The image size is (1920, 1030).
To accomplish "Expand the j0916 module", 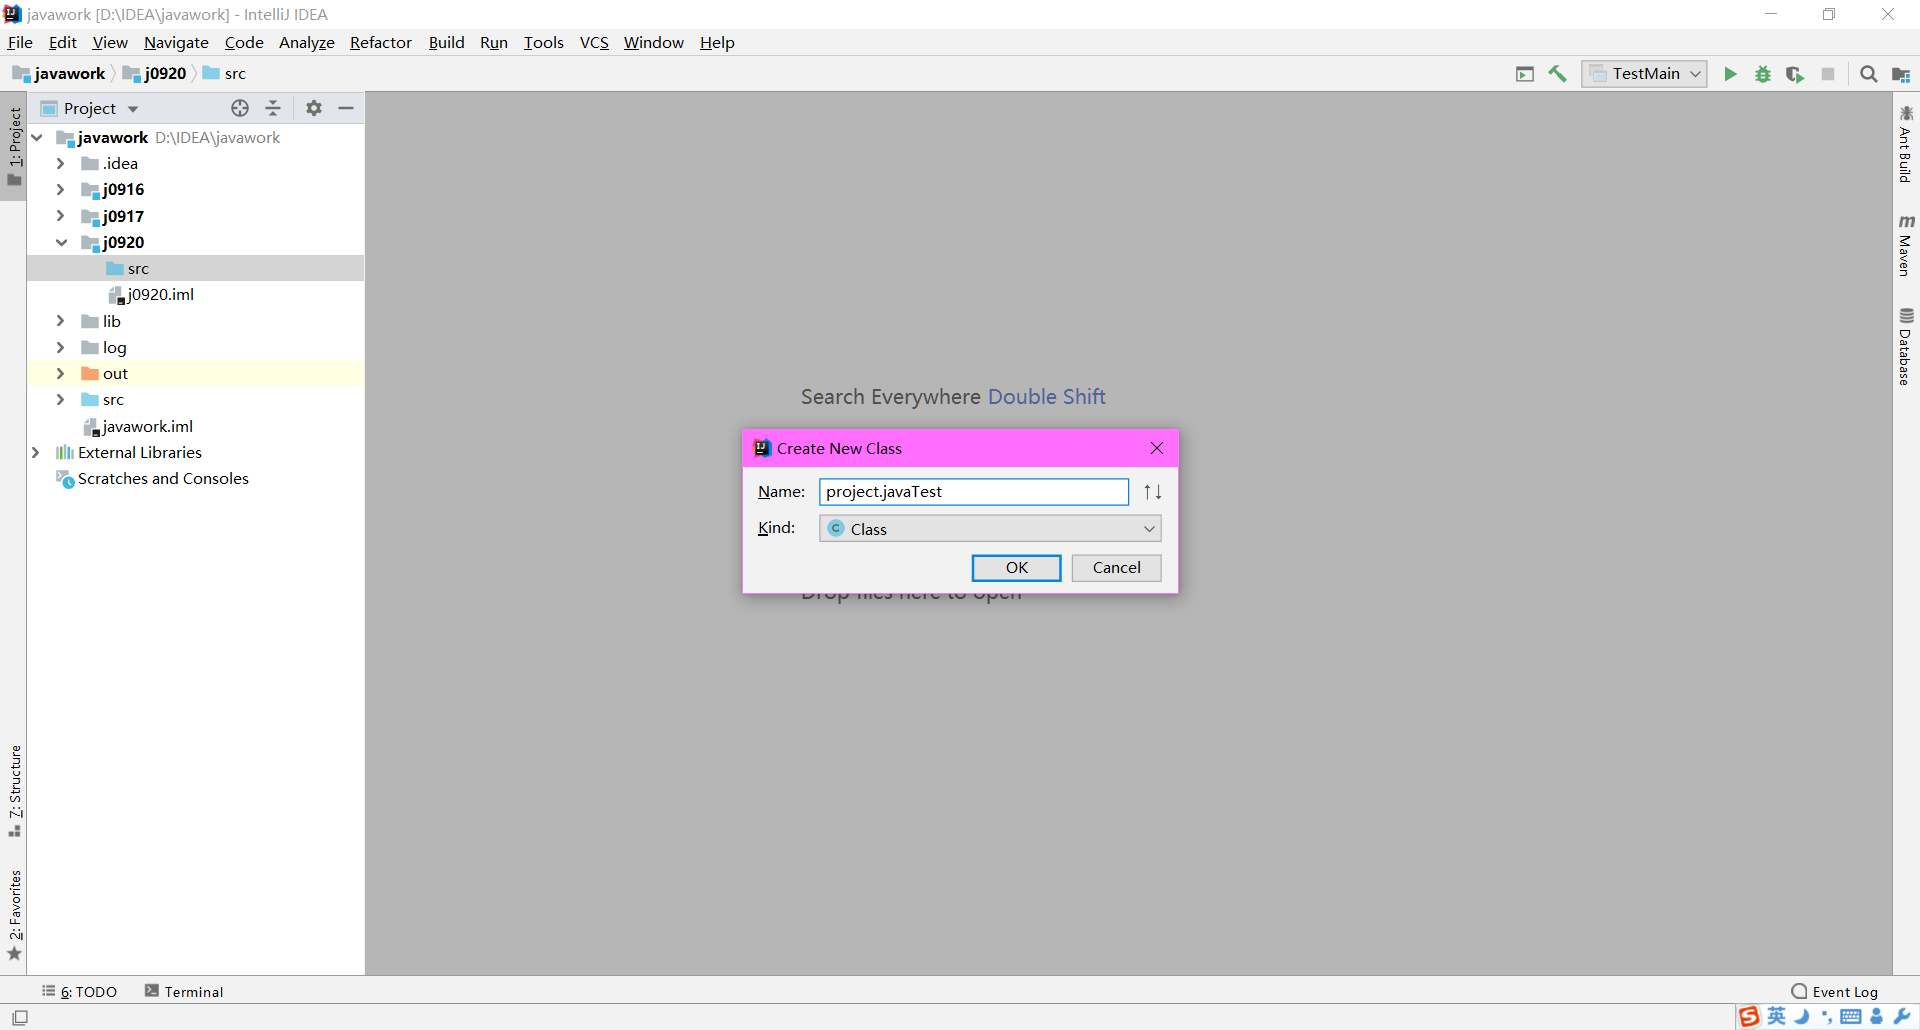I will point(61,189).
